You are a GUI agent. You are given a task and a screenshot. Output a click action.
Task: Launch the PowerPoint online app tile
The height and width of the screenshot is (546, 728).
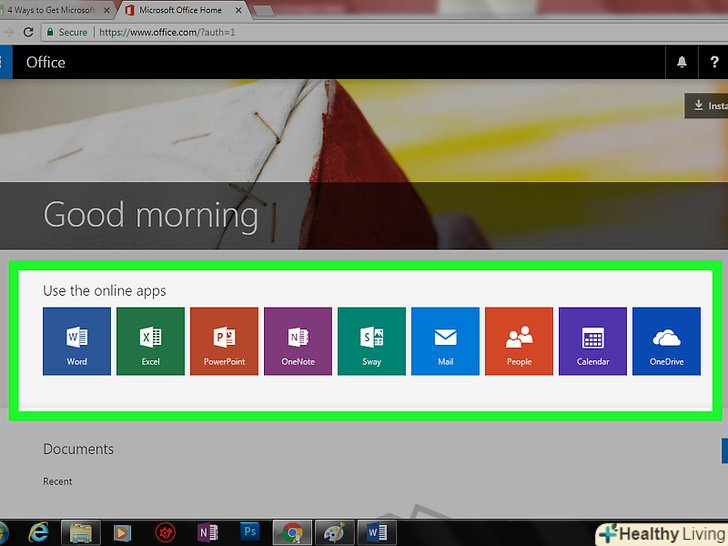pos(224,341)
